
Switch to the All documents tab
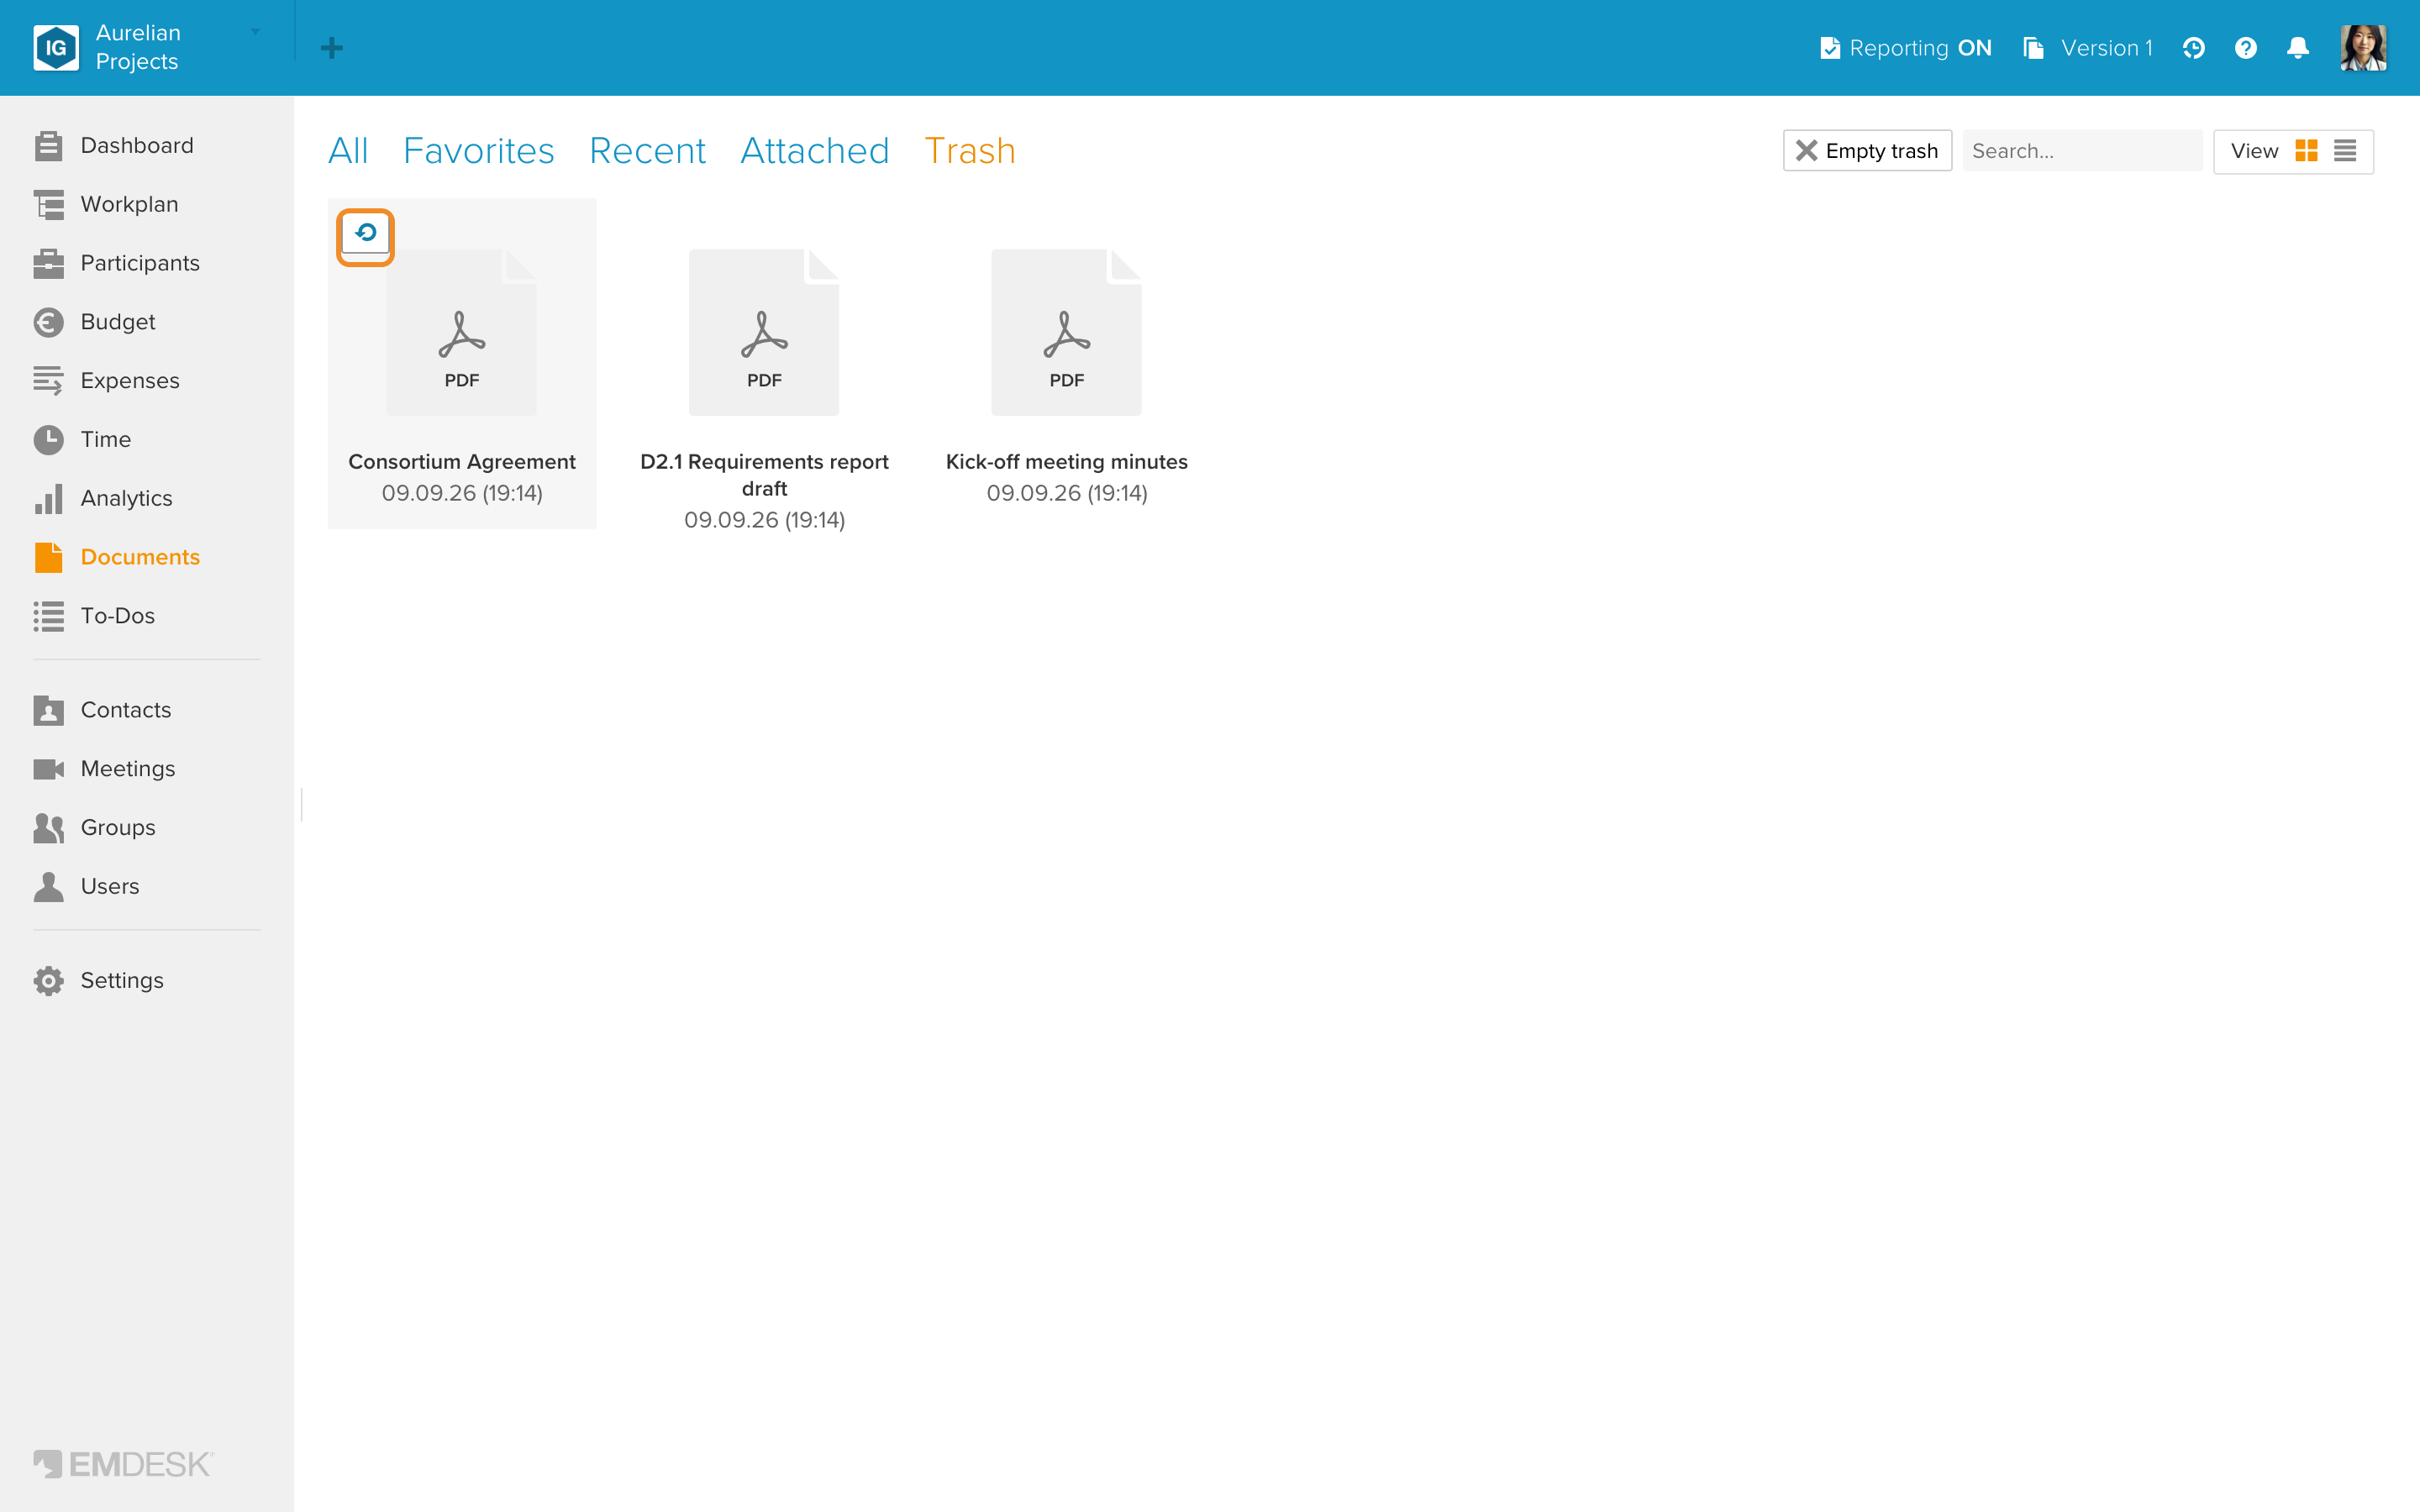click(x=348, y=151)
